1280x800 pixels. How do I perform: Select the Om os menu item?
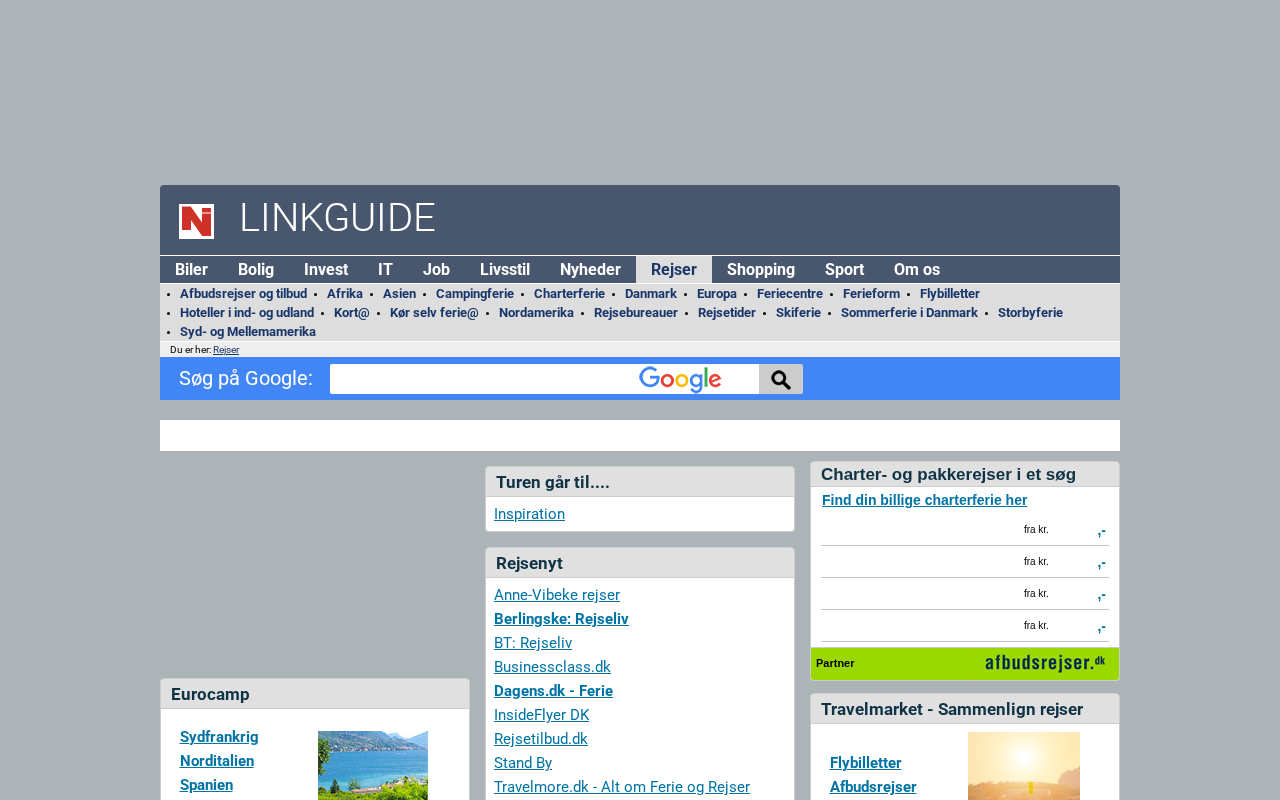[x=916, y=270]
